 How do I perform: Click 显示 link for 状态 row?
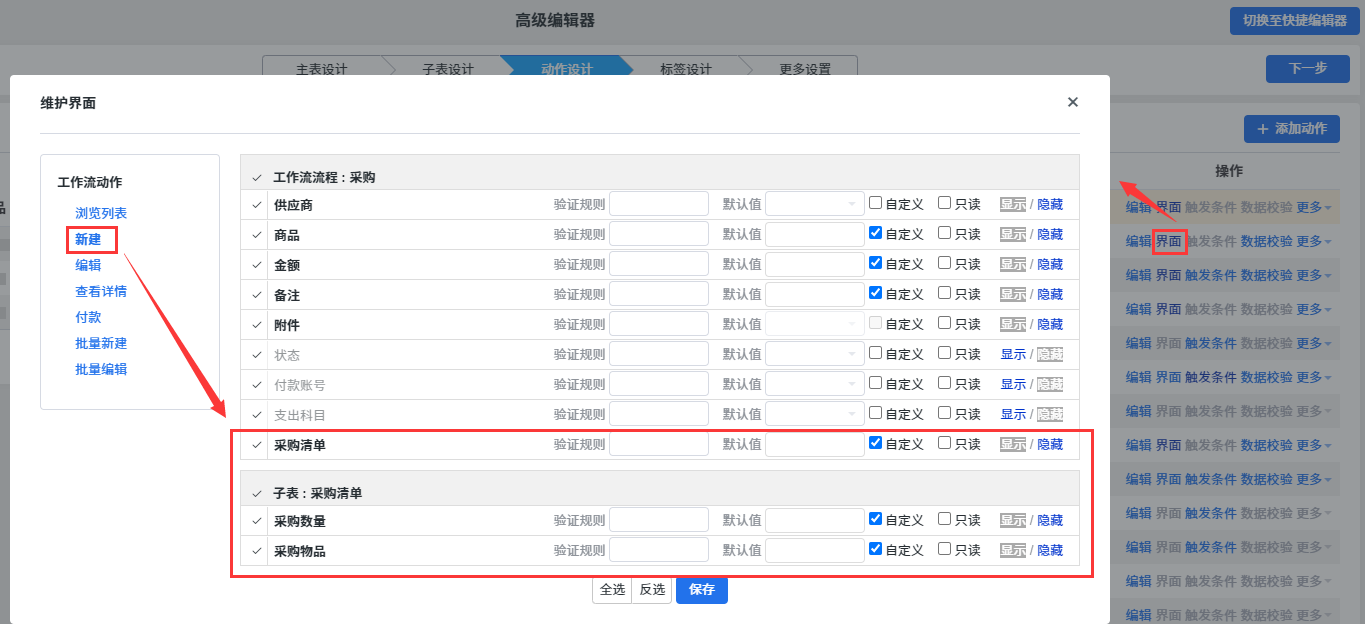[1013, 355]
